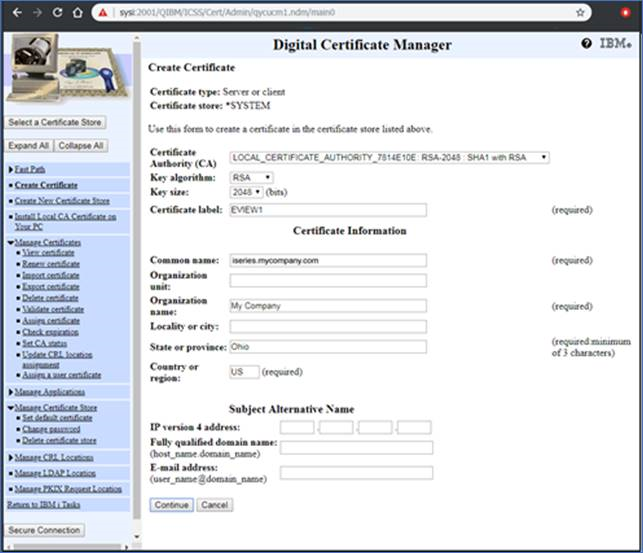
Task: Reload the page with the refresh icon
Action: 57,13
